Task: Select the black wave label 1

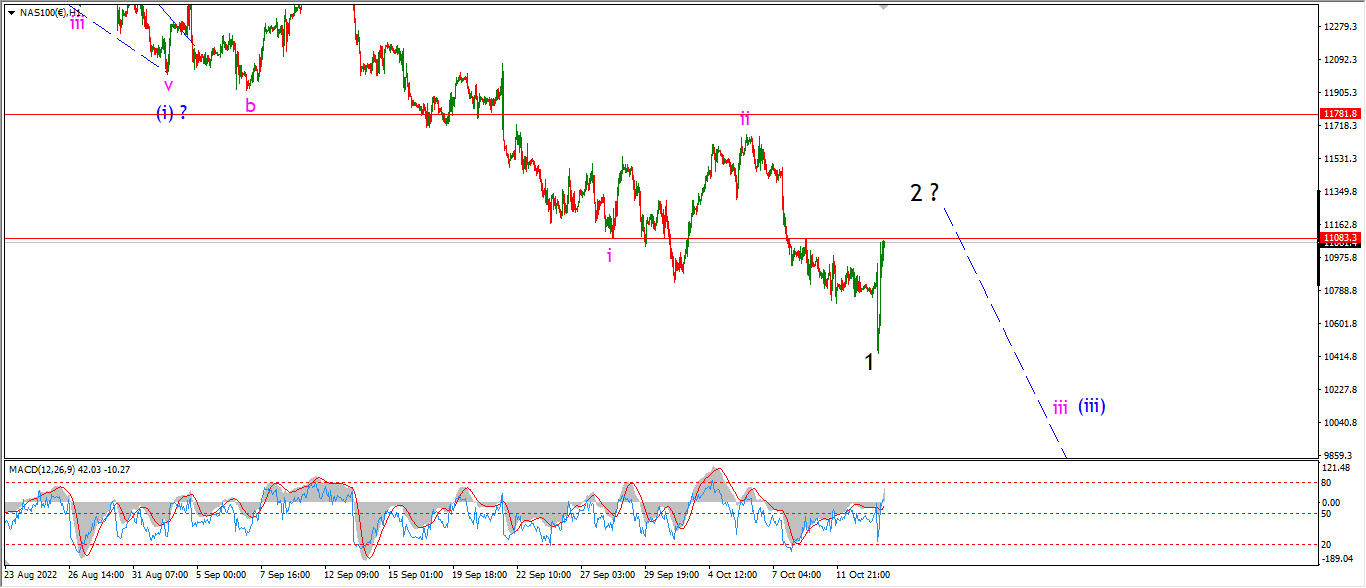Action: (870, 362)
